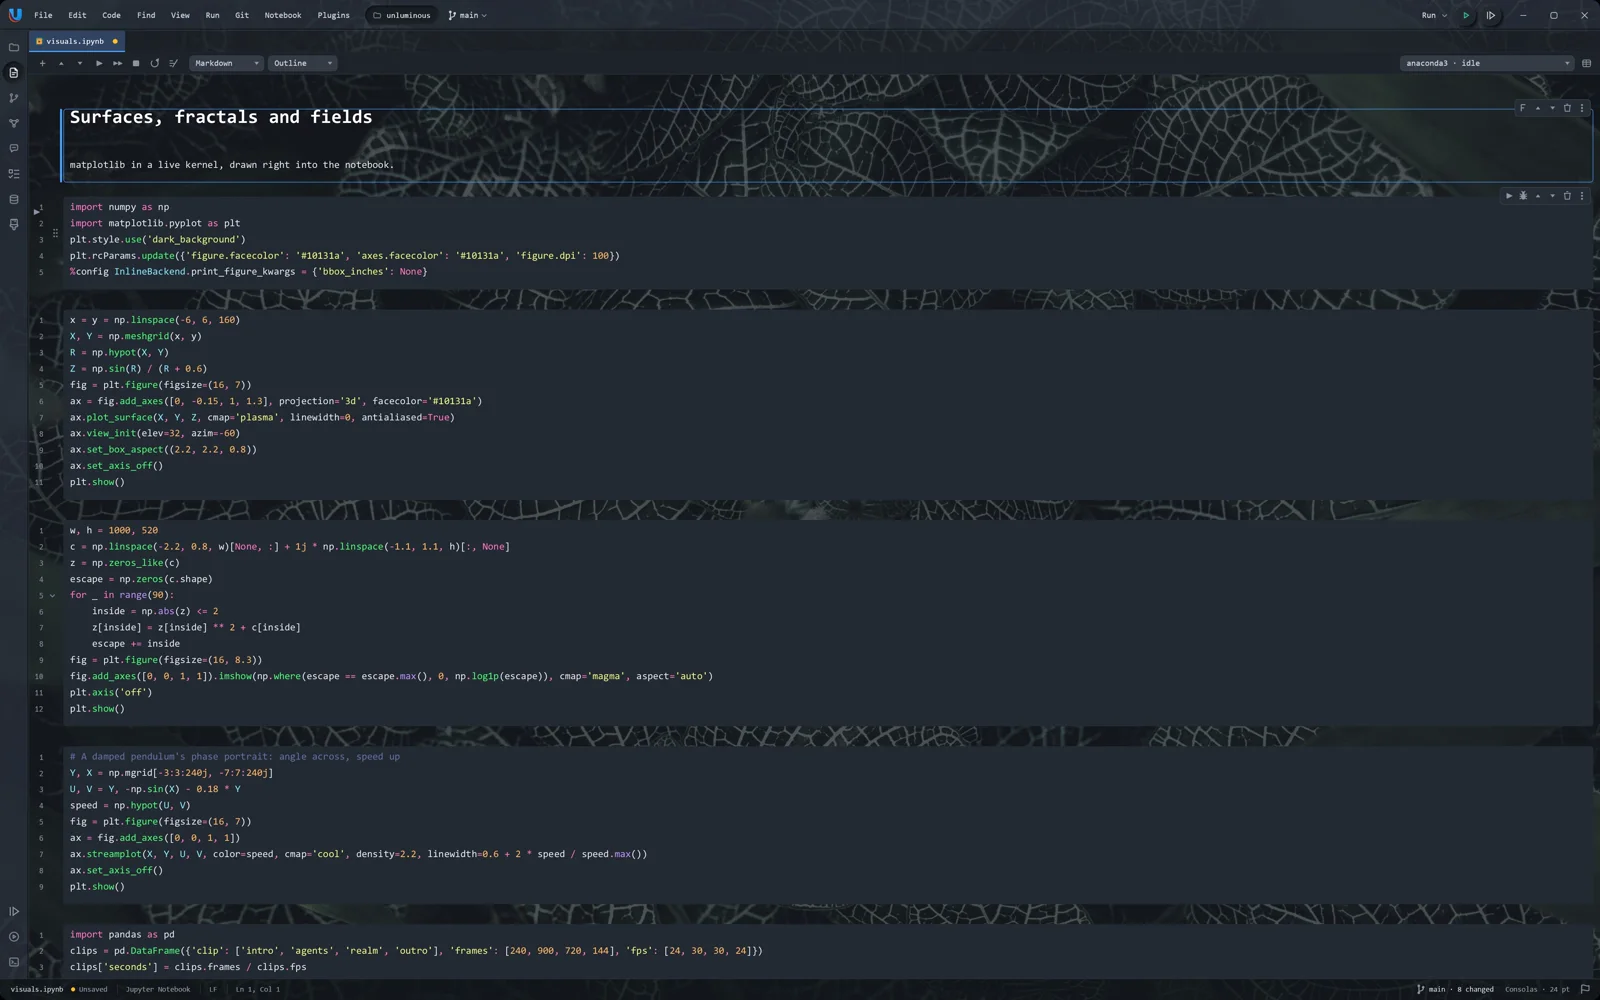Click the green Run button in title bar
This screenshot has width=1600, height=1000.
(1466, 15)
